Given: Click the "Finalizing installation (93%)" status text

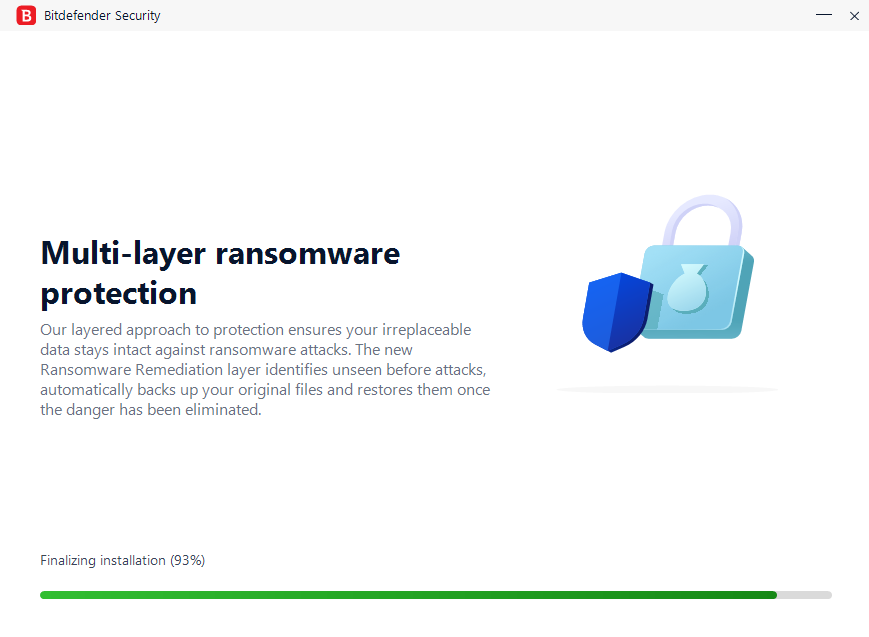Looking at the screenshot, I should click(122, 560).
